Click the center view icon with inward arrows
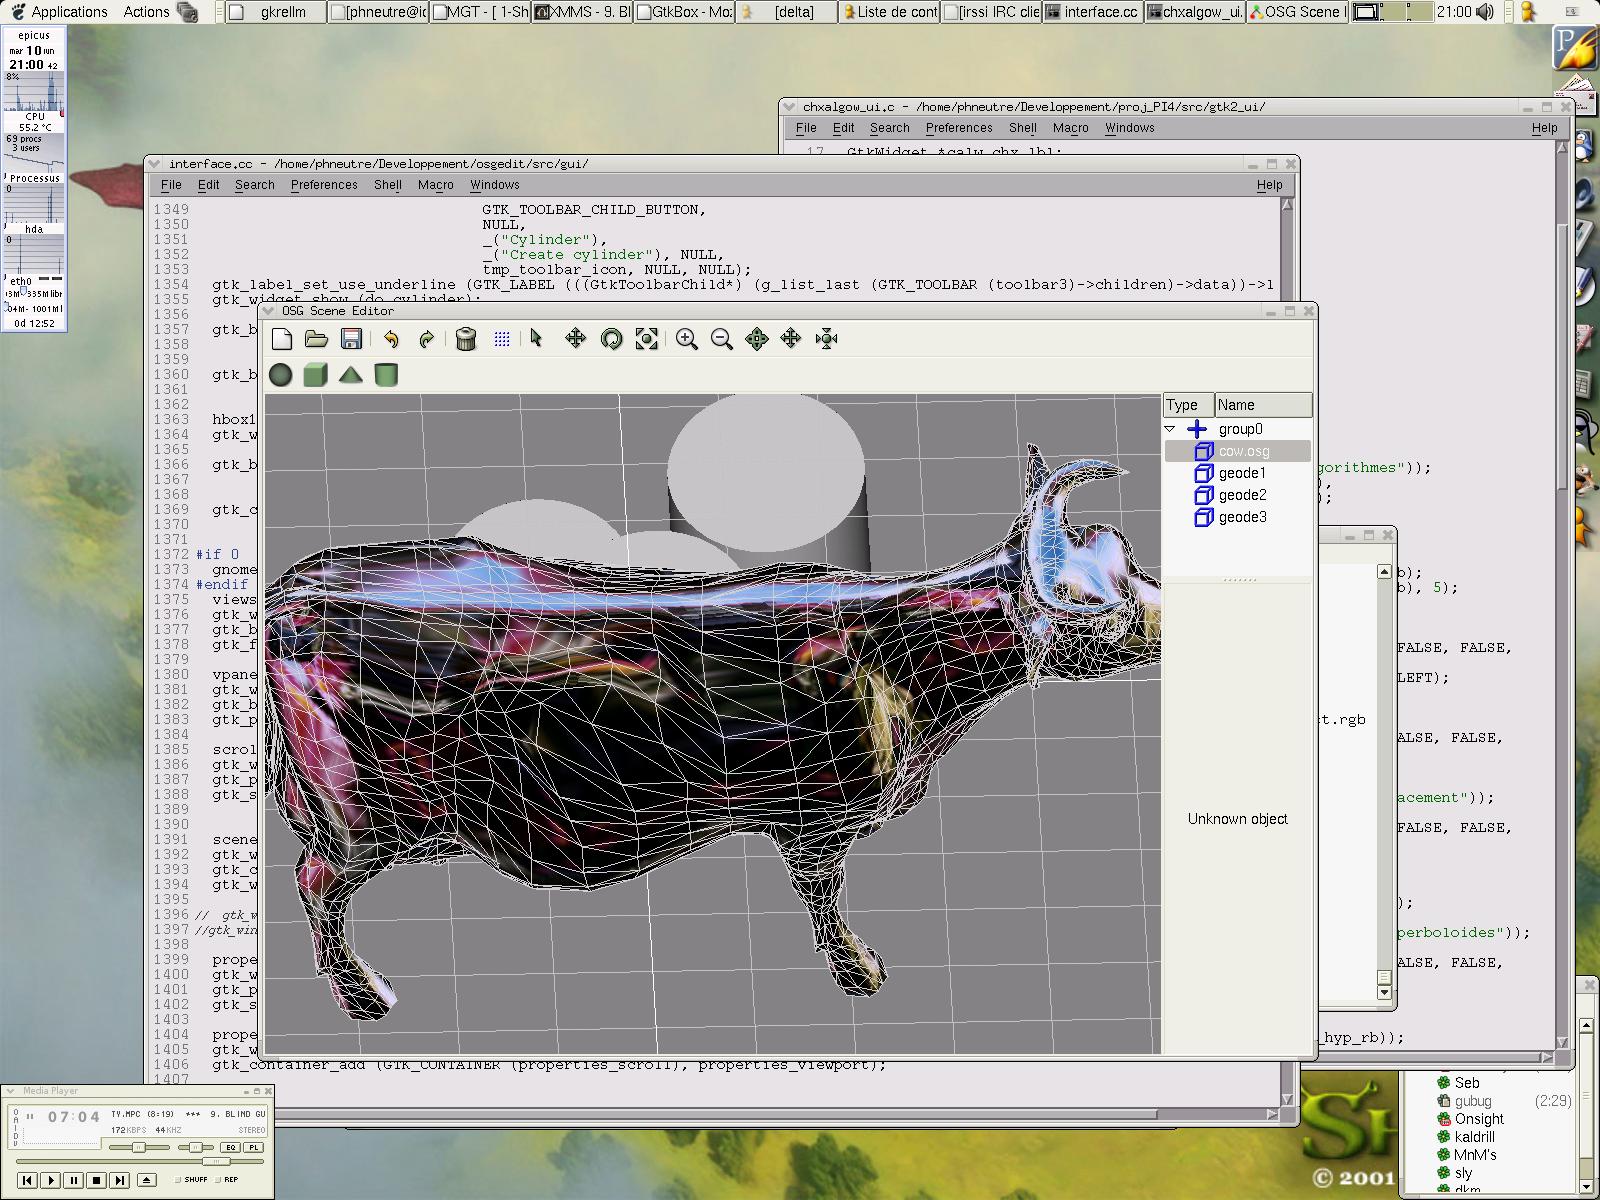Viewport: 1600px width, 1200px height. pyautogui.click(x=826, y=339)
